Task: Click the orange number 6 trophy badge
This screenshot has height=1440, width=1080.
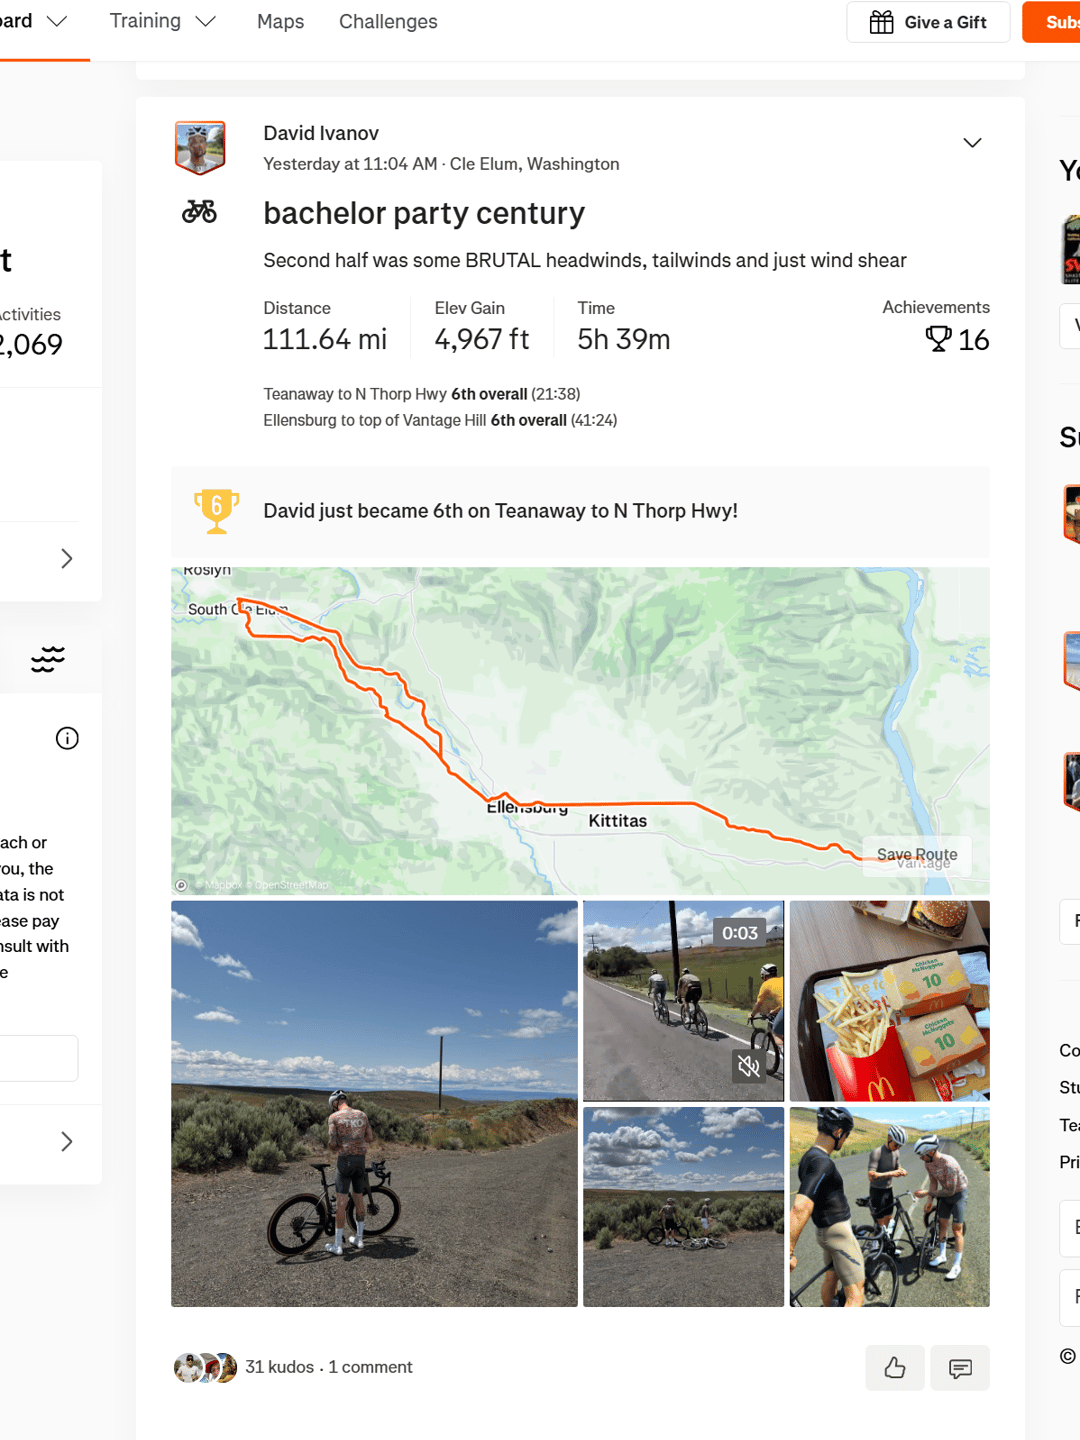Action: pyautogui.click(x=217, y=511)
